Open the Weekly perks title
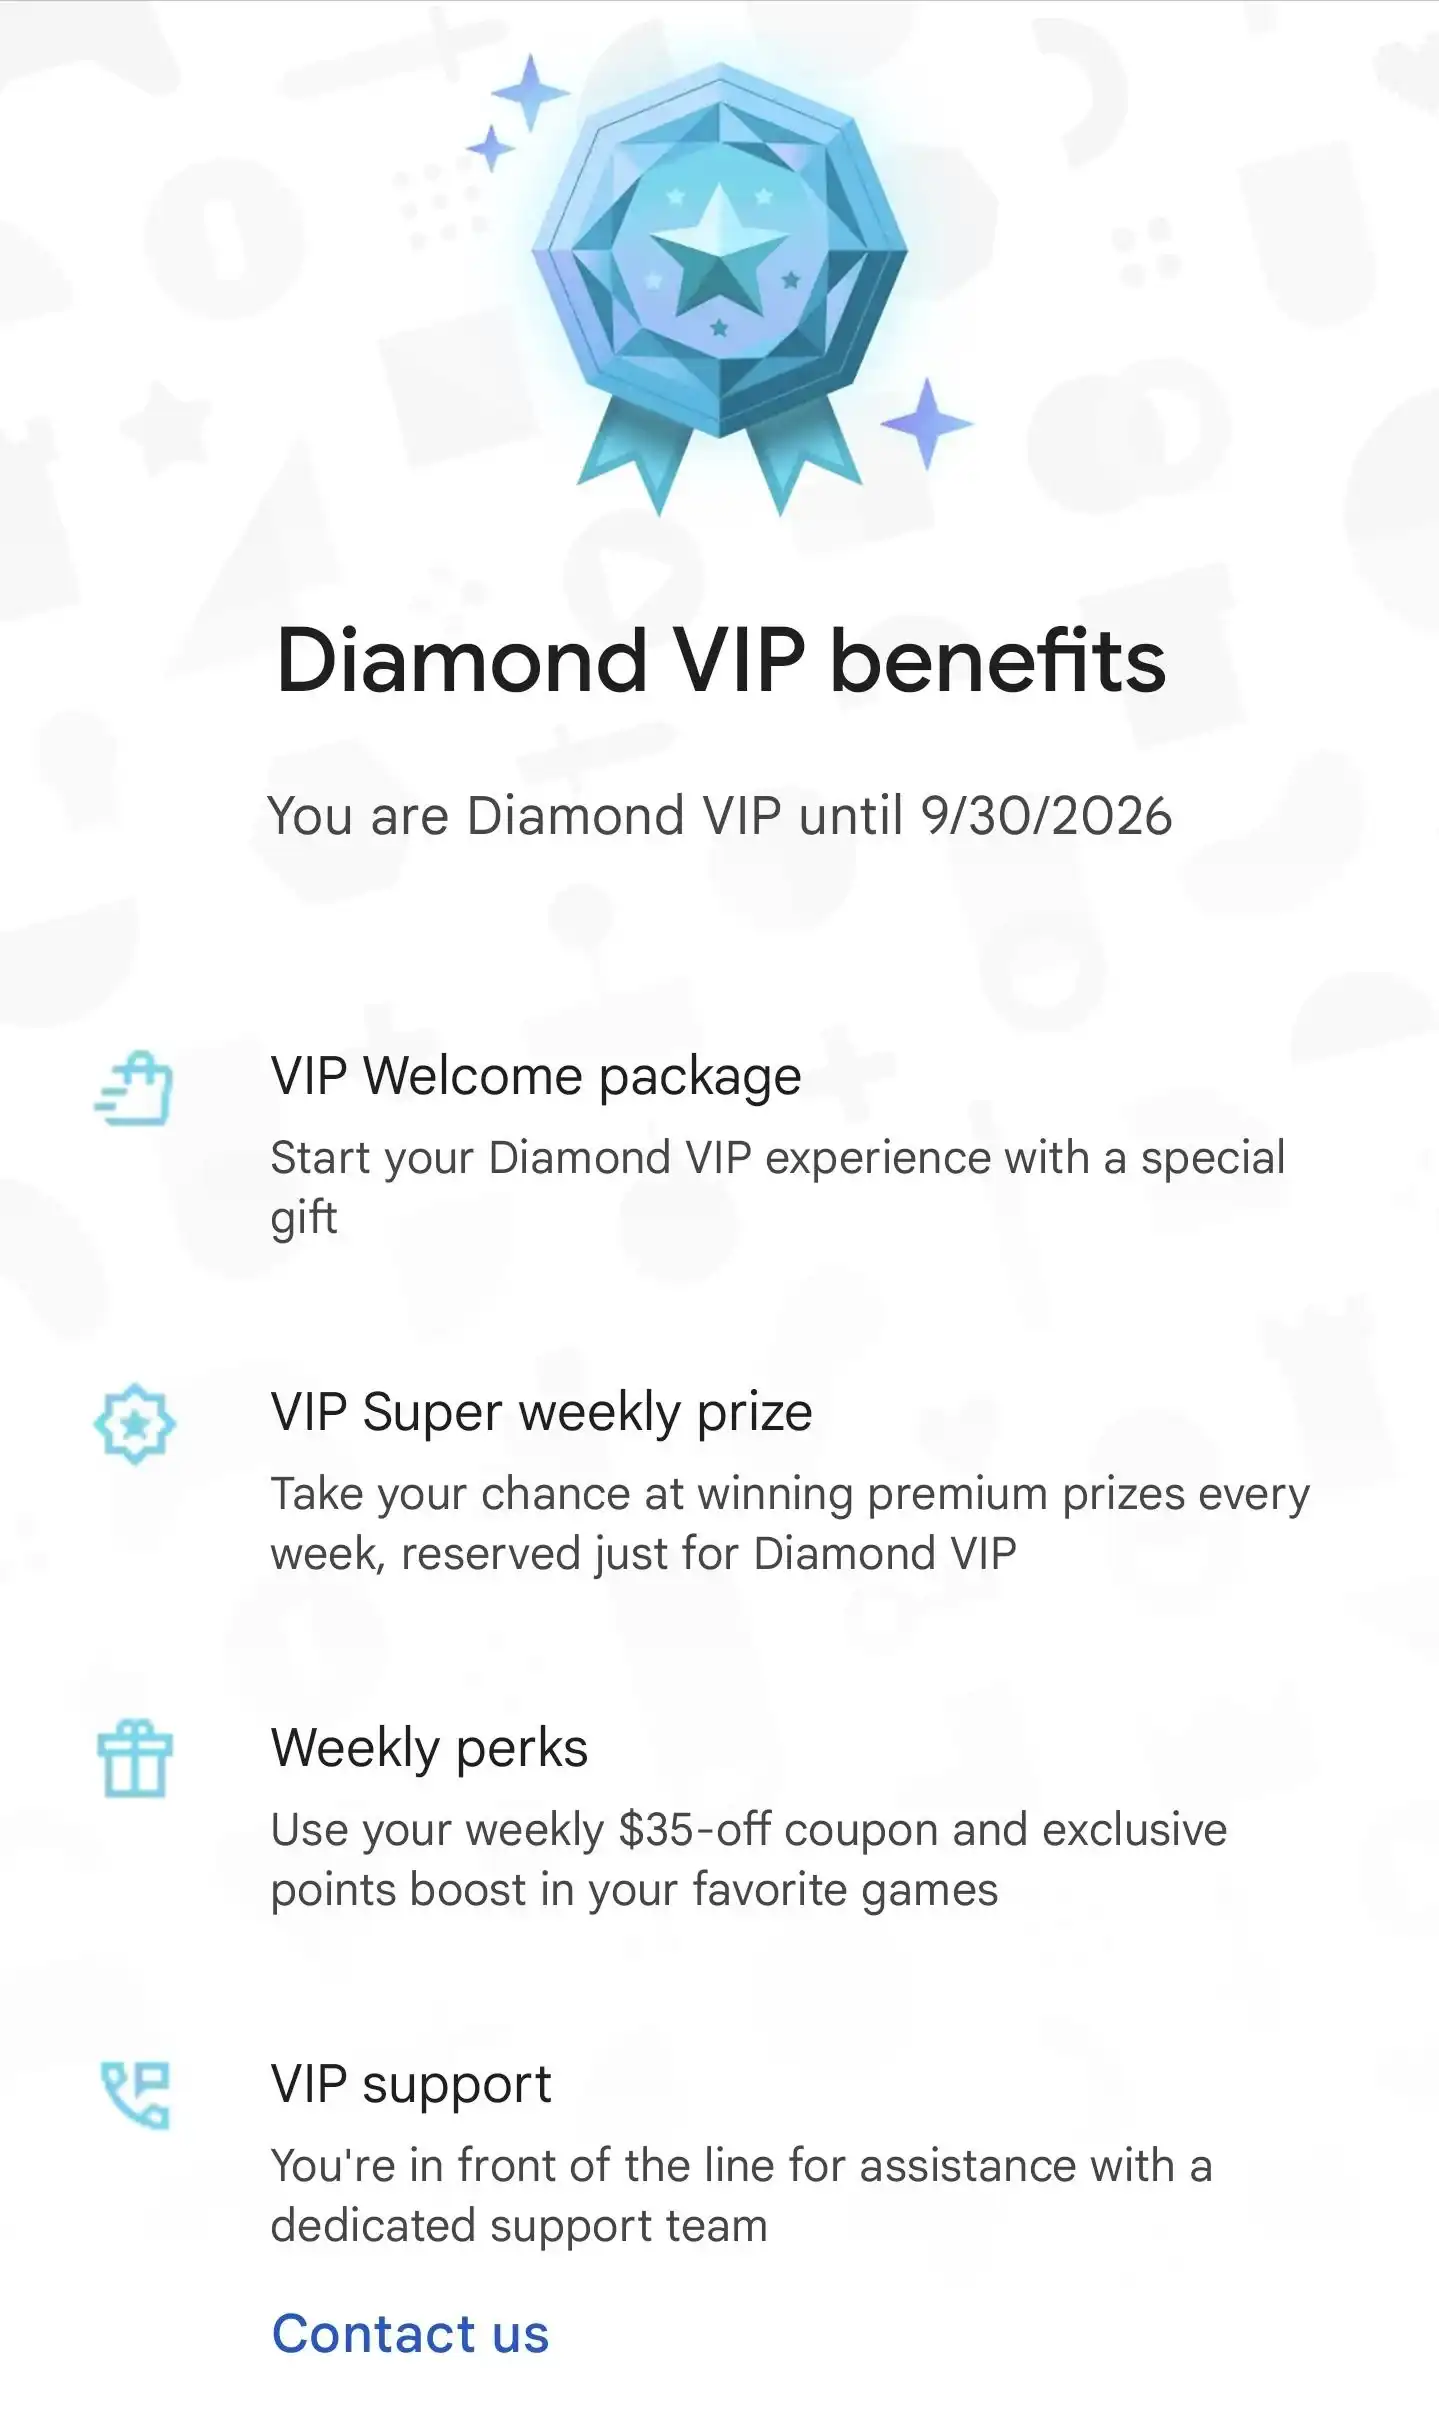 [429, 1749]
